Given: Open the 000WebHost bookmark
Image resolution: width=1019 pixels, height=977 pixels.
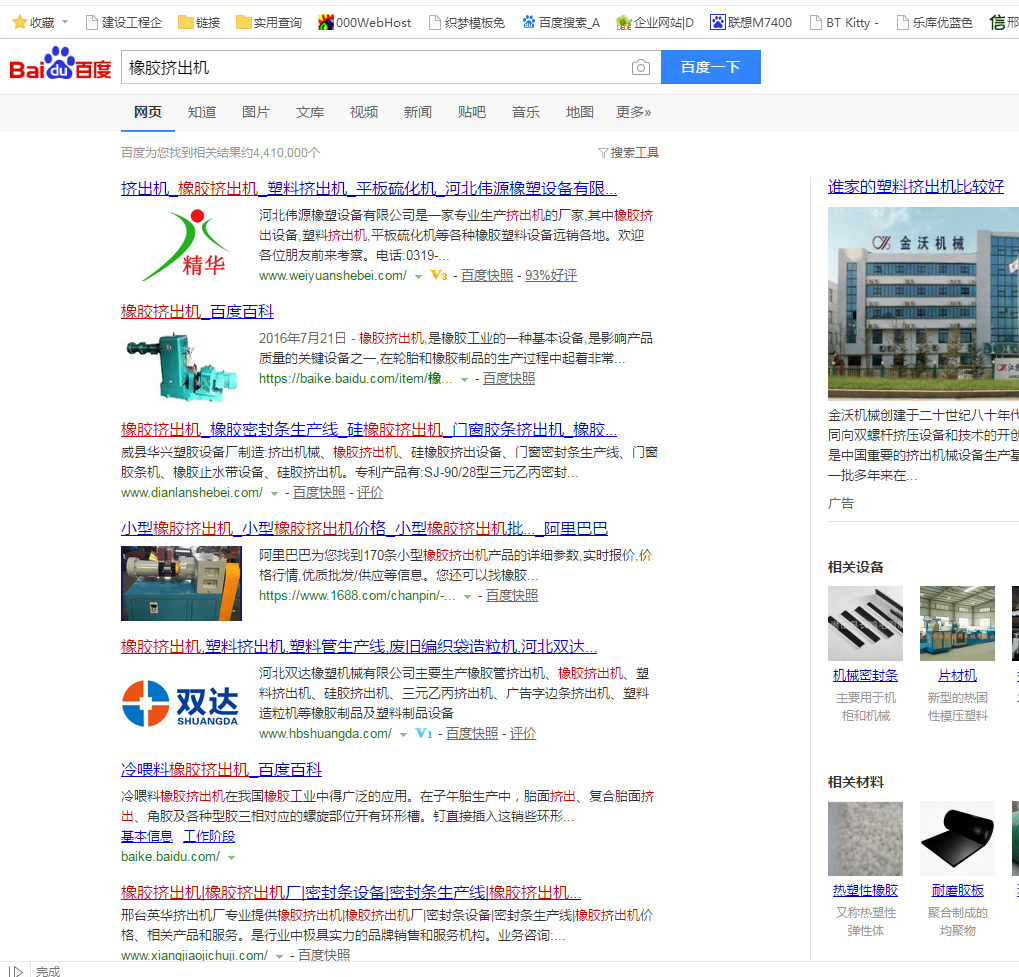Looking at the screenshot, I should point(365,23).
